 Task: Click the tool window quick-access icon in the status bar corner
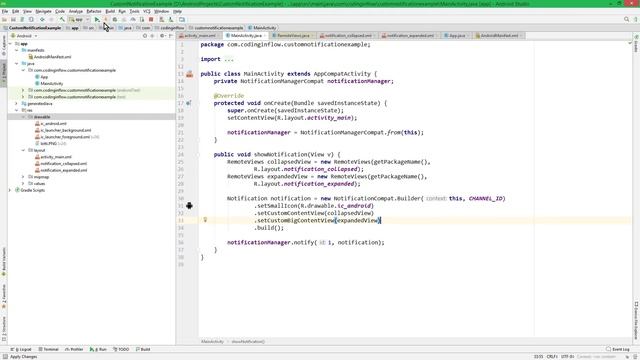click(5, 357)
